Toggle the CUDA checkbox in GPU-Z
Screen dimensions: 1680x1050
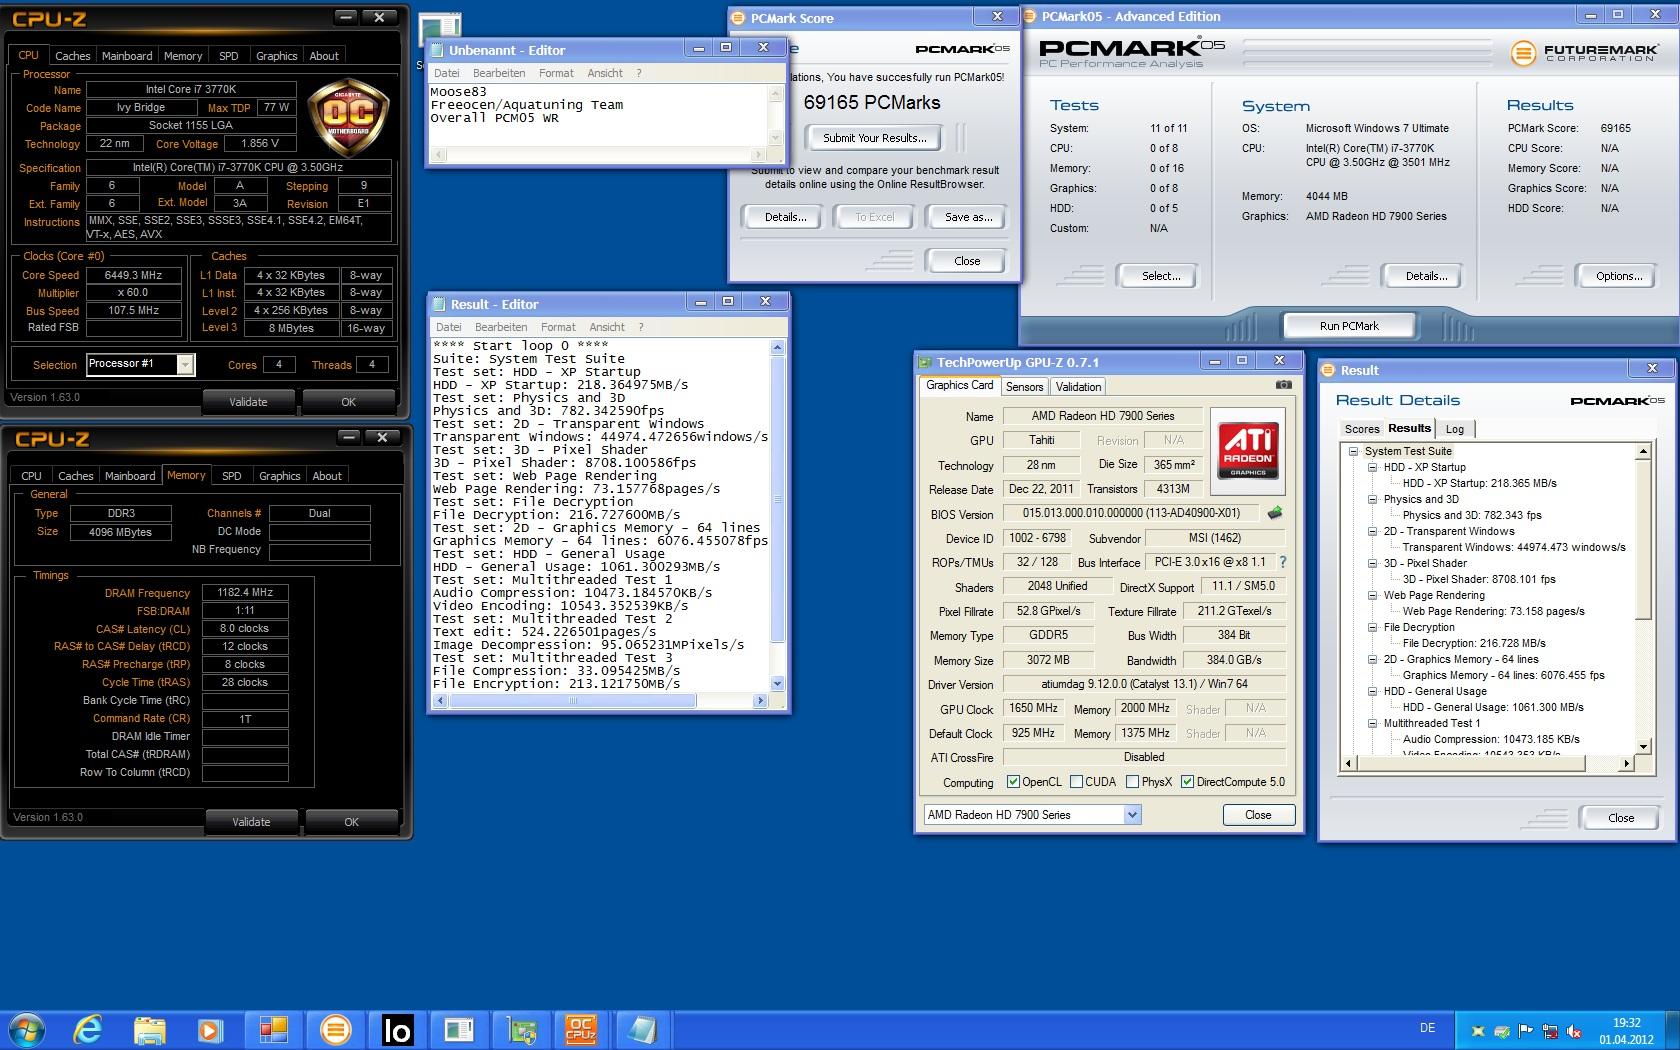[1076, 782]
